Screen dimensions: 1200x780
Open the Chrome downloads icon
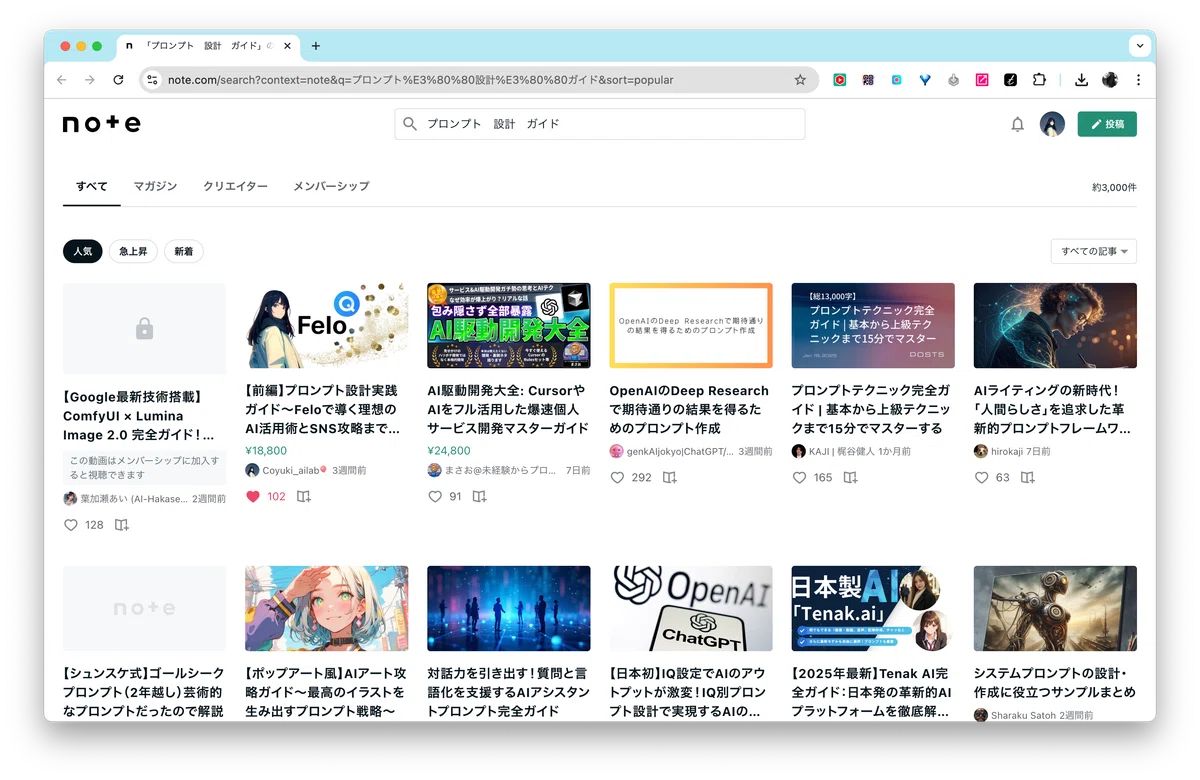pyautogui.click(x=1081, y=80)
